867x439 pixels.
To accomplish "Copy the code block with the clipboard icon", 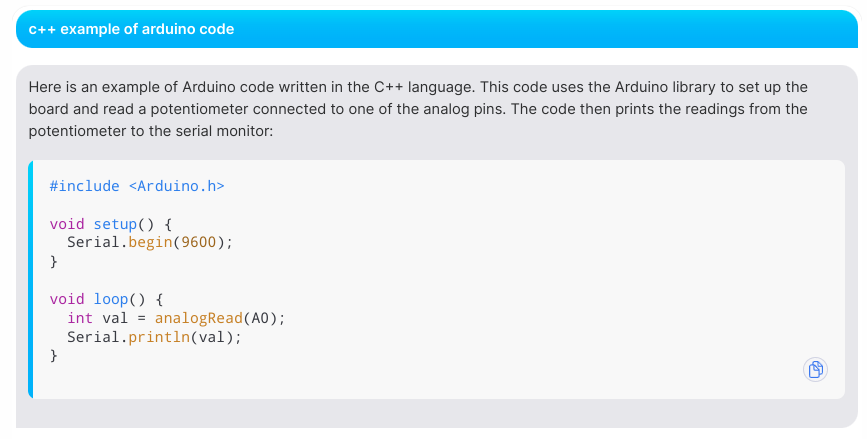I will coord(815,369).
